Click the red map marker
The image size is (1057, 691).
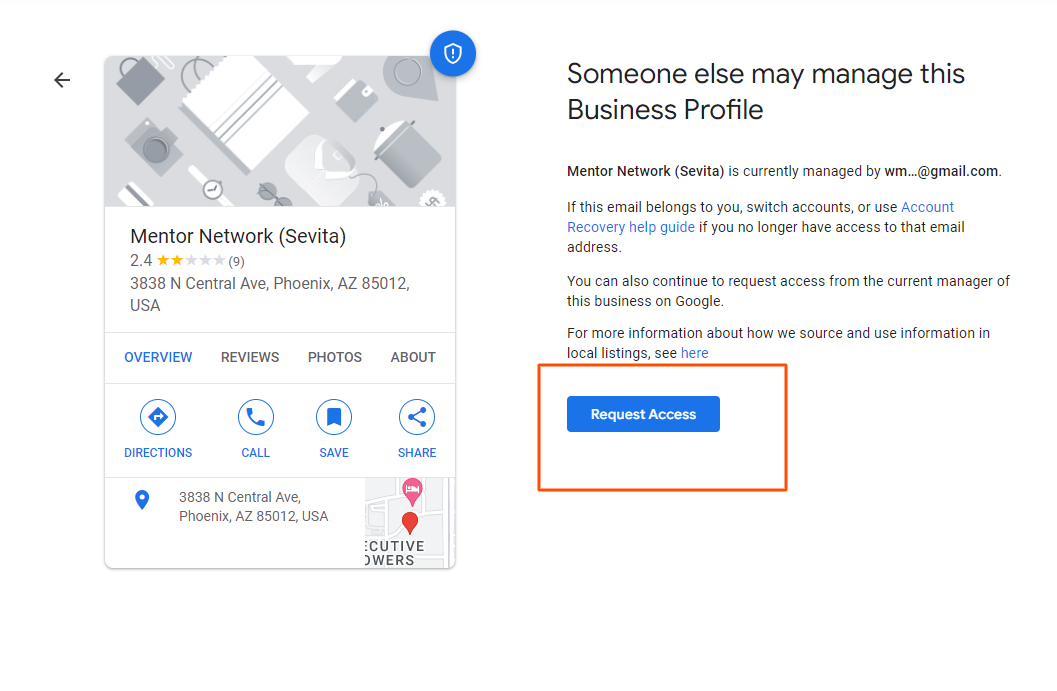[410, 523]
